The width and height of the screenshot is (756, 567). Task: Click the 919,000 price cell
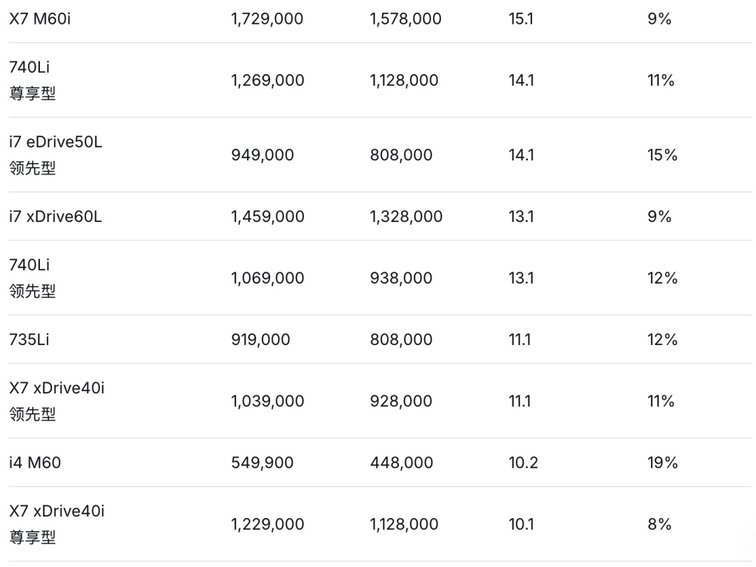click(260, 340)
